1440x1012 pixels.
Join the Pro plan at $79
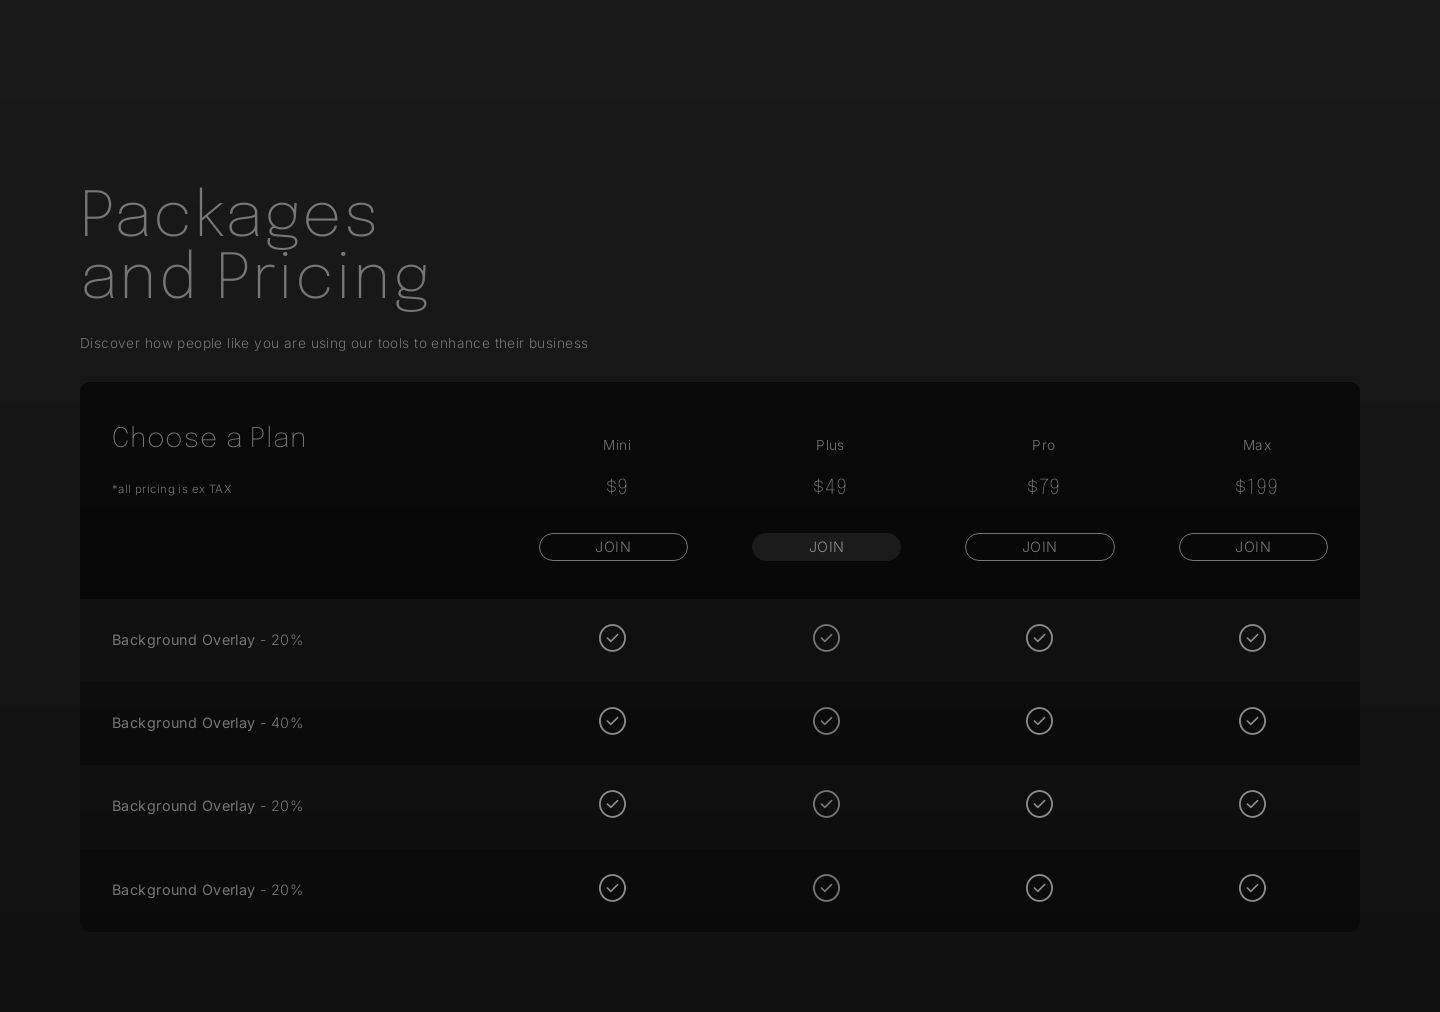(x=1039, y=547)
